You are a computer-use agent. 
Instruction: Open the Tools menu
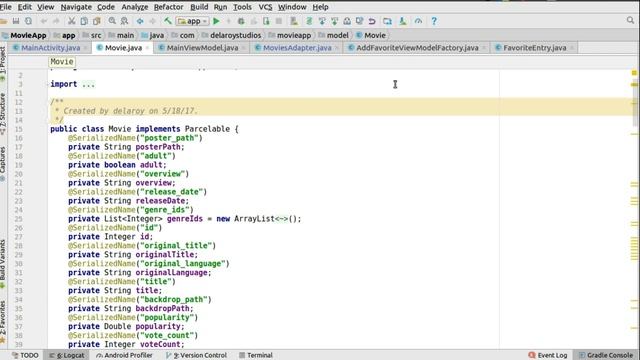(x=242, y=7)
